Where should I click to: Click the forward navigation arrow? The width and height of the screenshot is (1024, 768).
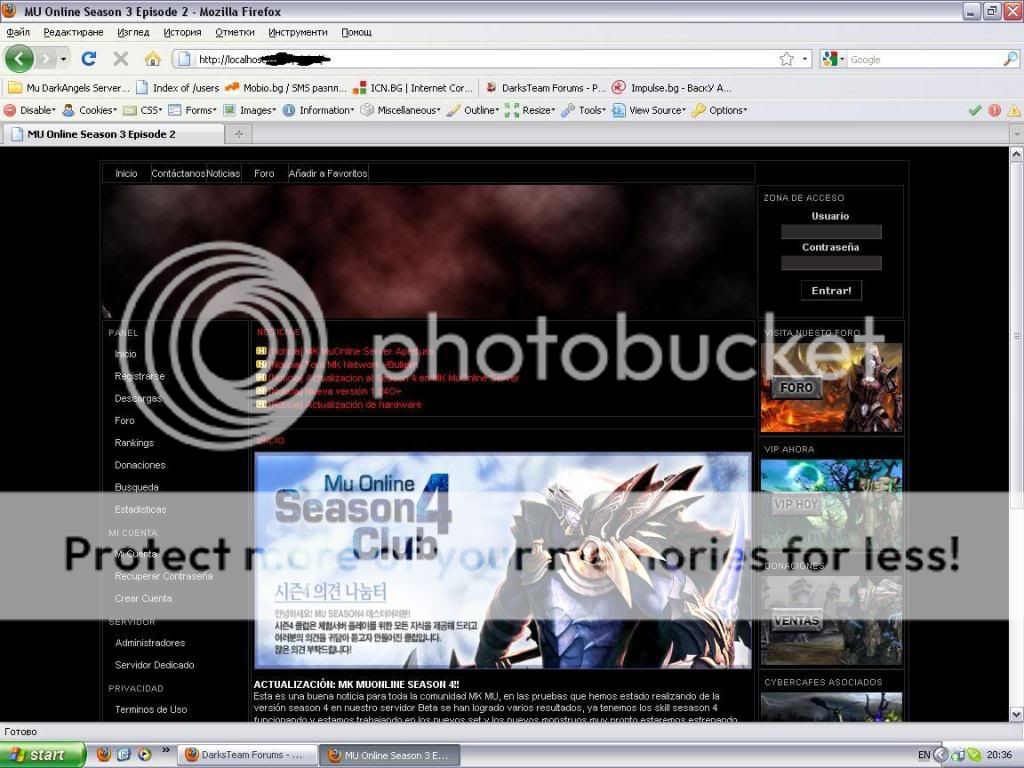point(46,59)
